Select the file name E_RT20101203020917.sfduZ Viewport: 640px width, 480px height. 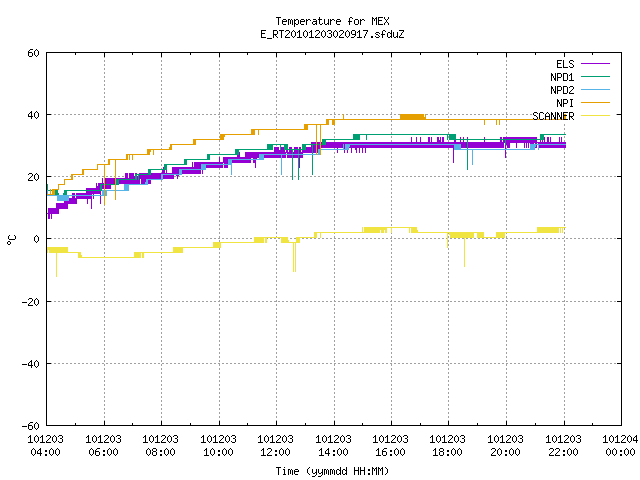332,34
